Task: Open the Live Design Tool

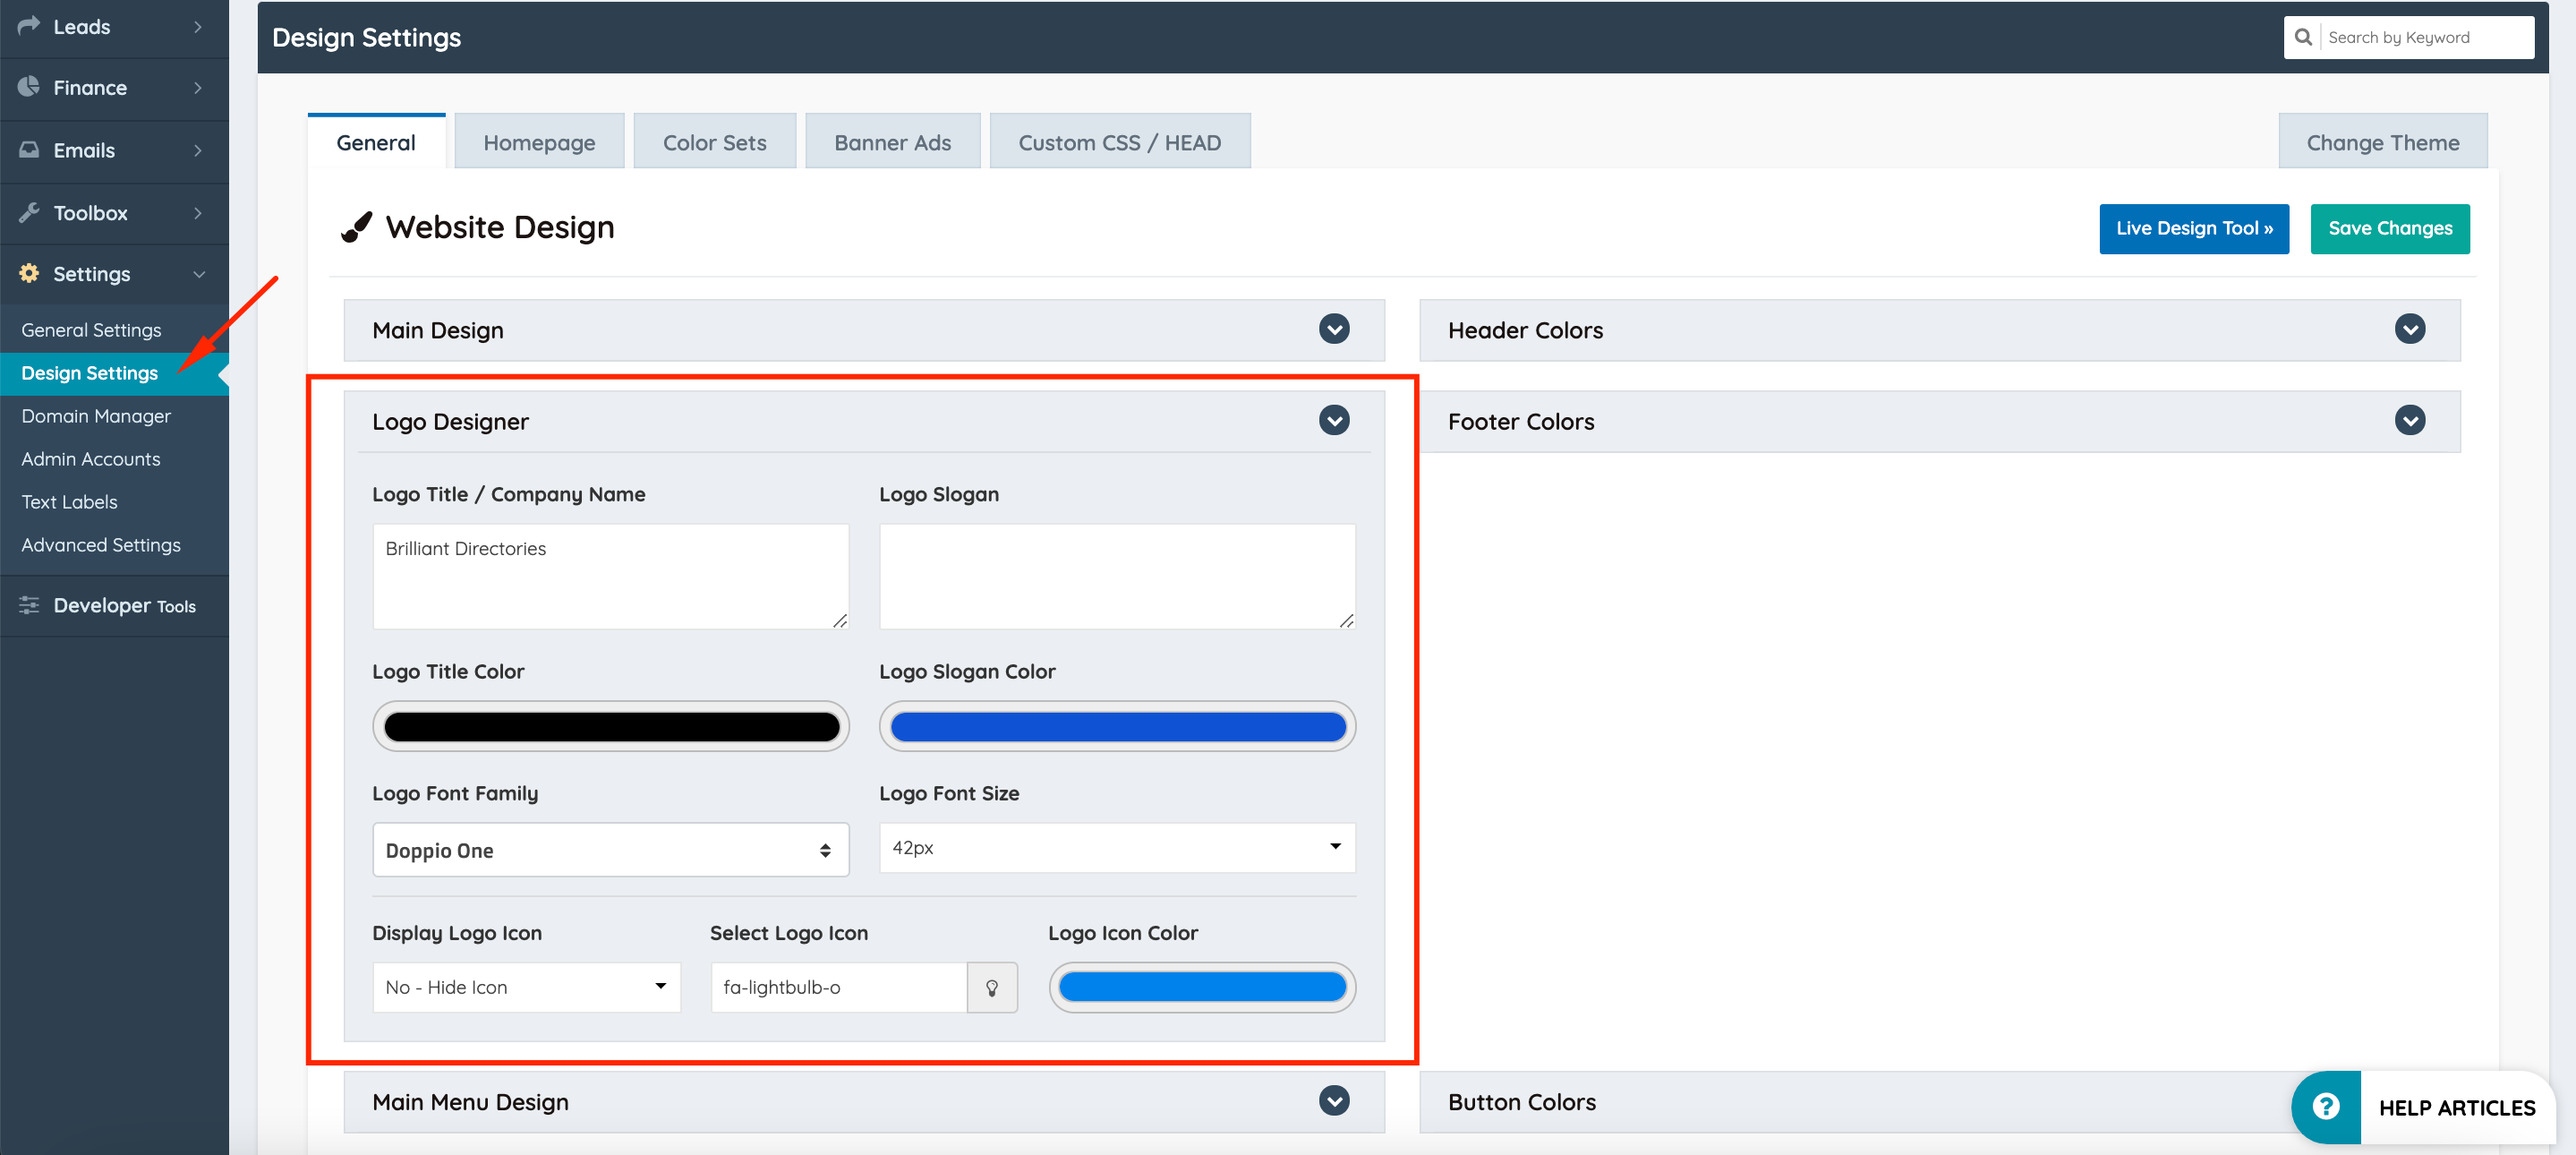Action: point(2193,228)
